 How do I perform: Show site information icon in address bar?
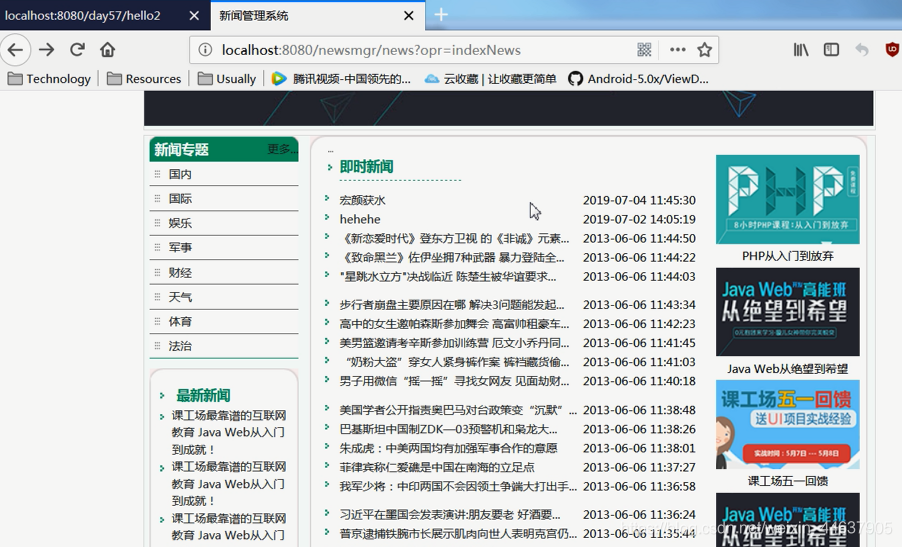205,50
